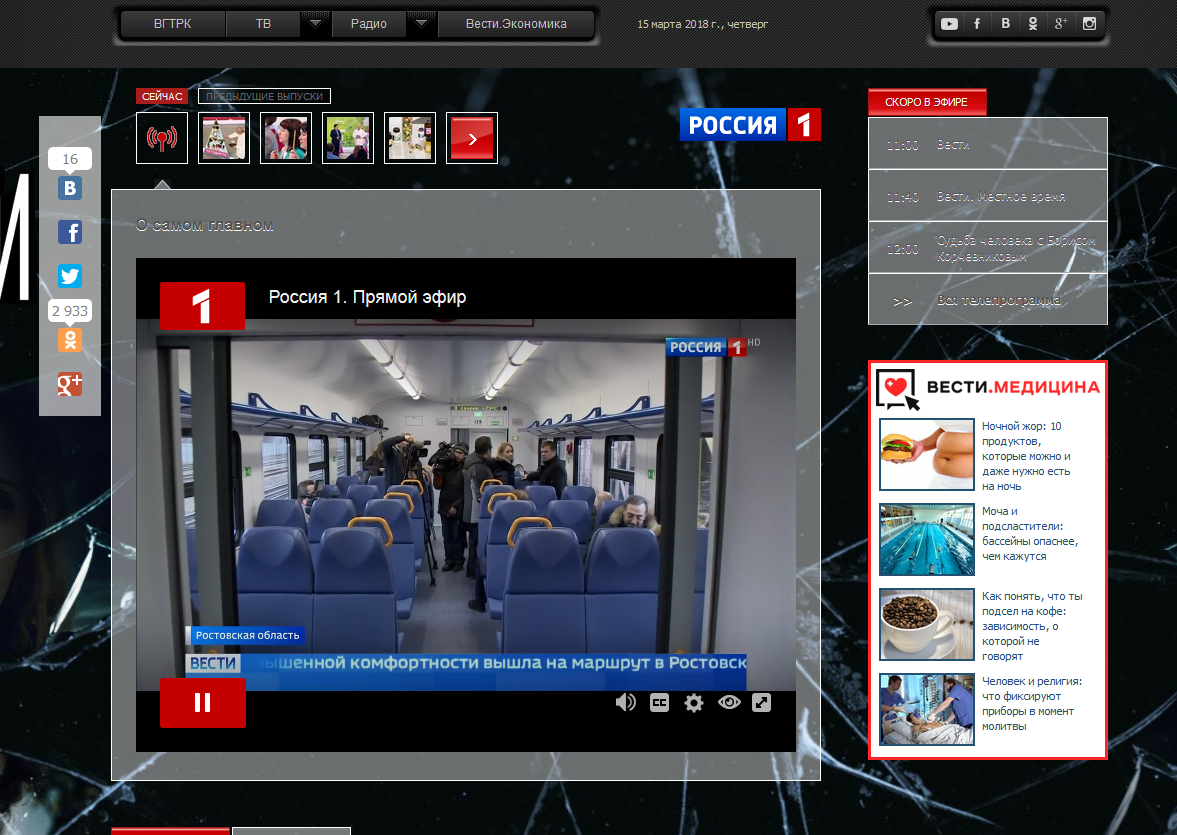Pause the live video stream

click(x=202, y=703)
